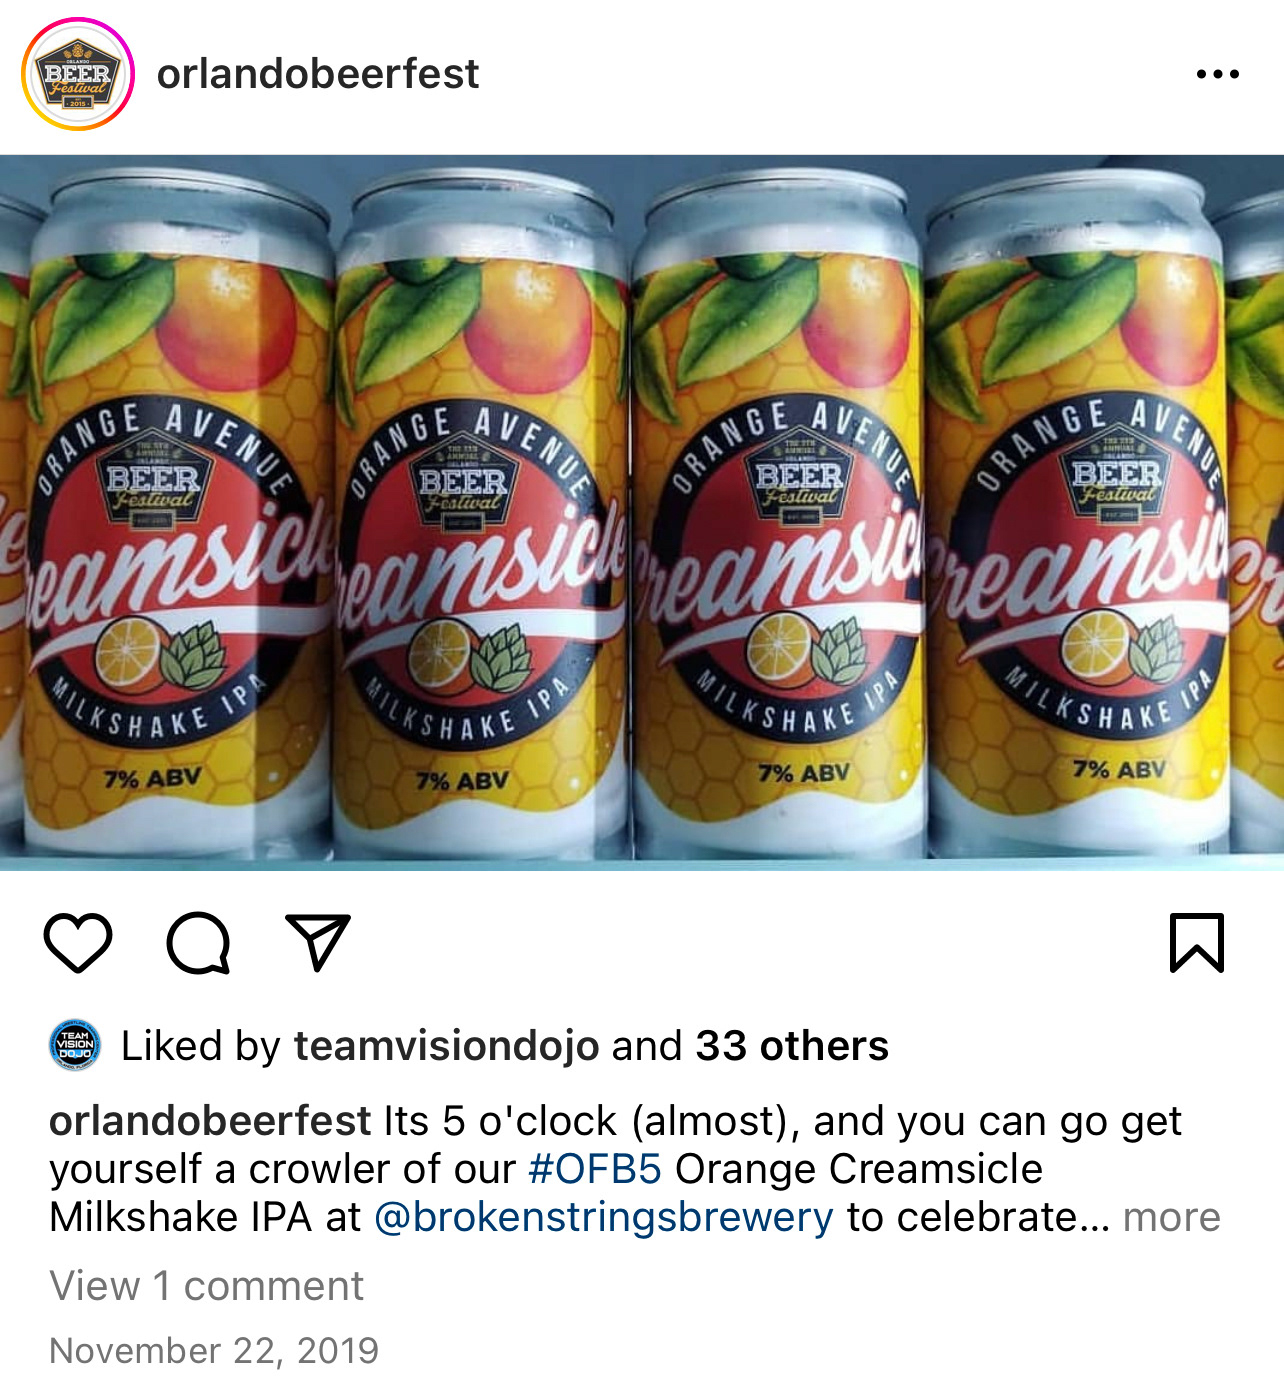Open orlandobeerfest username in header
This screenshot has height=1399, width=1284.
pyautogui.click(x=318, y=74)
